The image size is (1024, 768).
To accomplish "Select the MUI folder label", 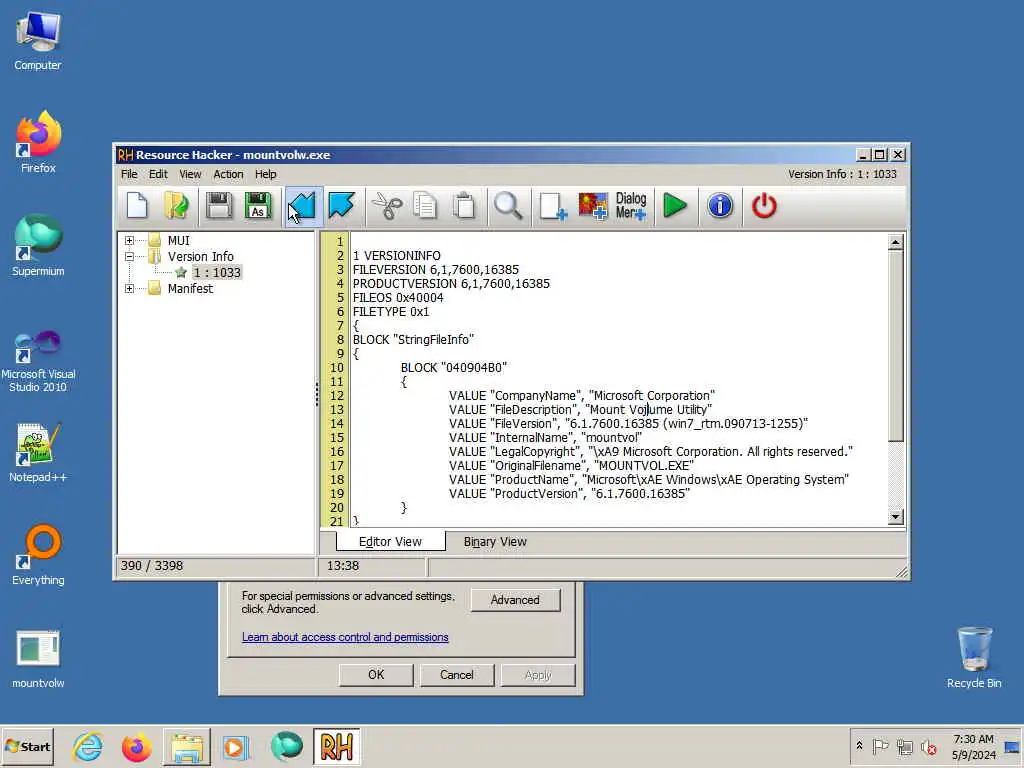I will (x=178, y=240).
